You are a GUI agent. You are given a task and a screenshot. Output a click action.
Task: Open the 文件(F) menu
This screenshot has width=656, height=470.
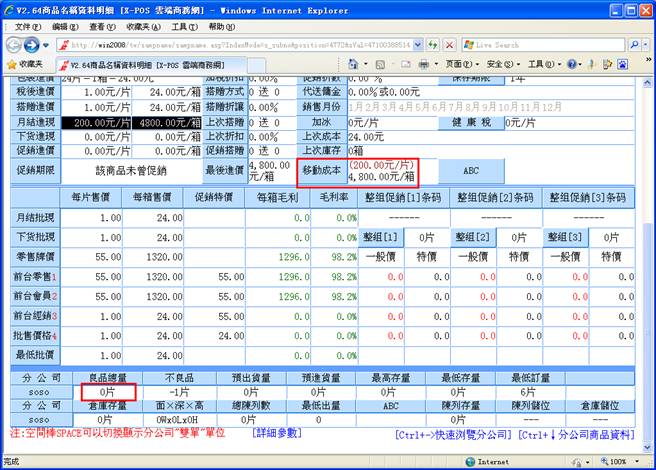(16, 25)
